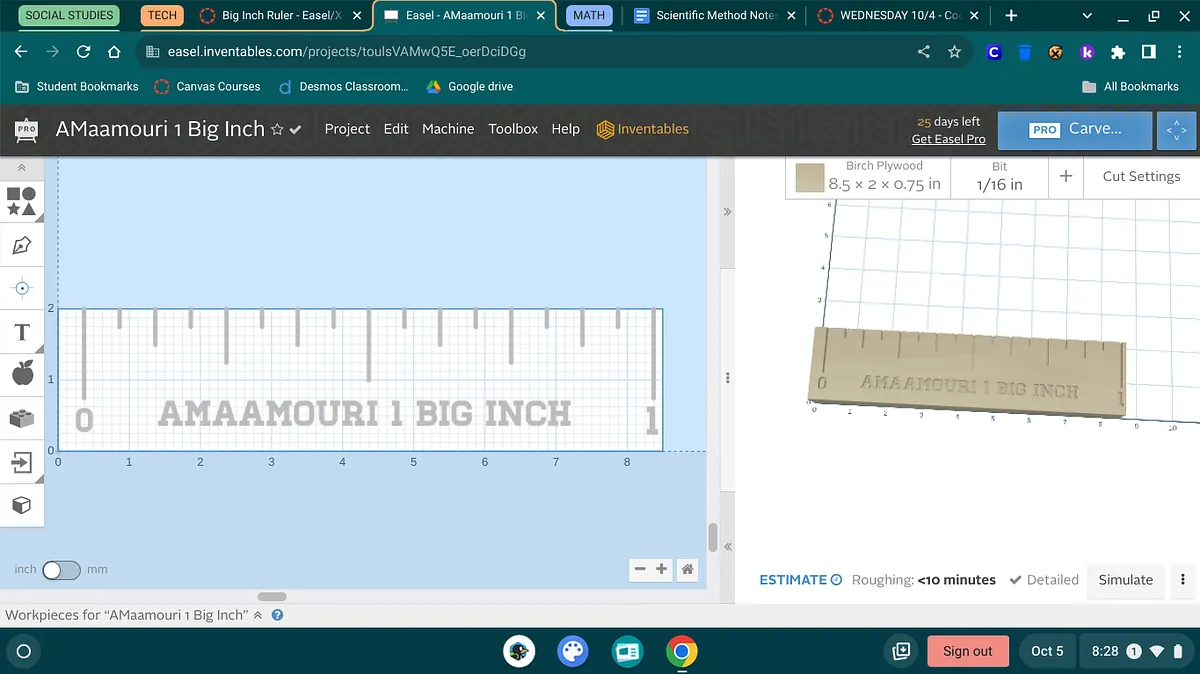The image size is (1200, 674).
Task: Click the Simulate button
Action: 1125,580
